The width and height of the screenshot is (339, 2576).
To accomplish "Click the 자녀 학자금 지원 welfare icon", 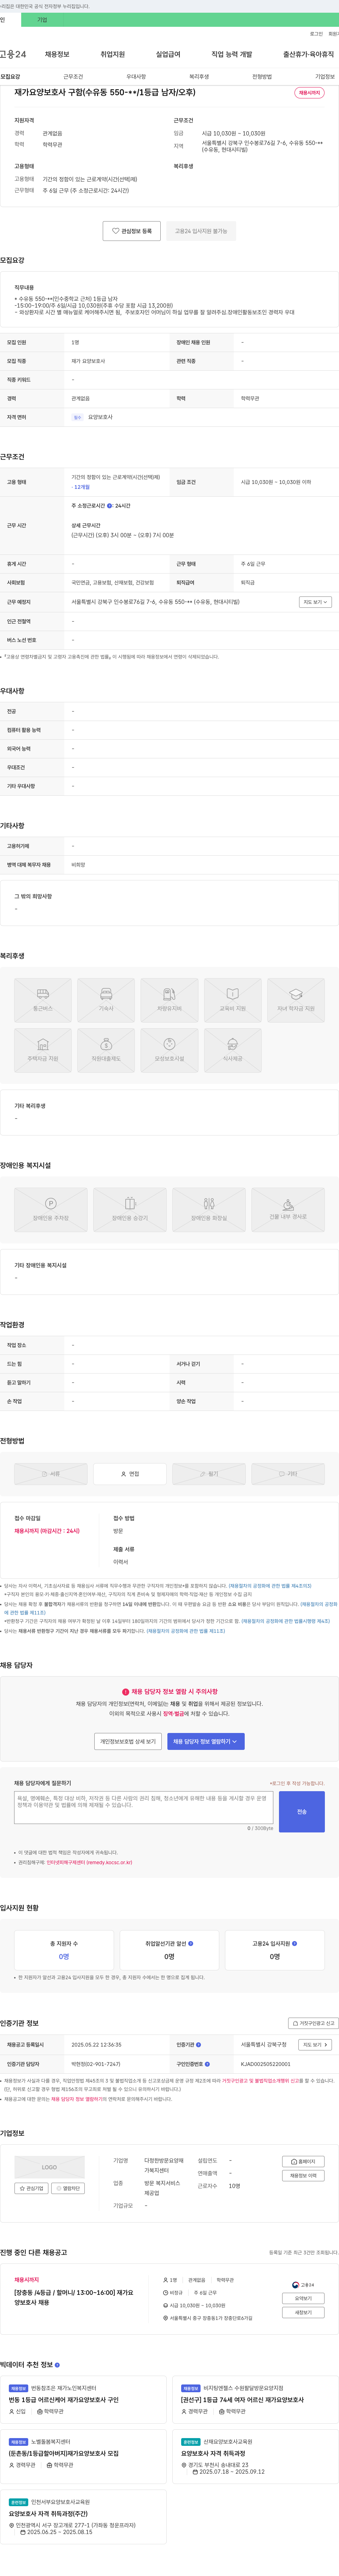I will tap(296, 1000).
